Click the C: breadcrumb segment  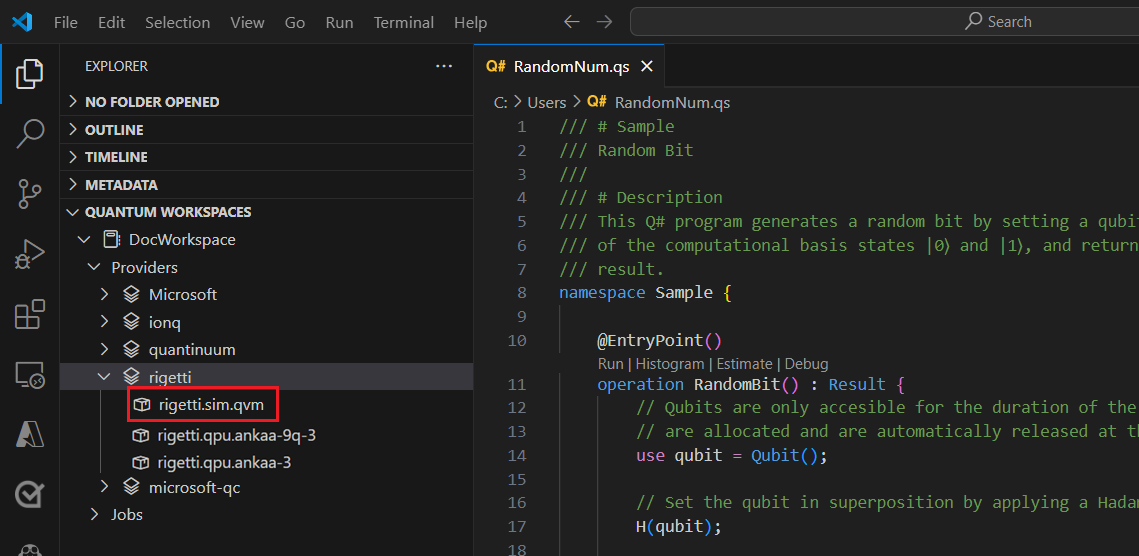point(500,102)
